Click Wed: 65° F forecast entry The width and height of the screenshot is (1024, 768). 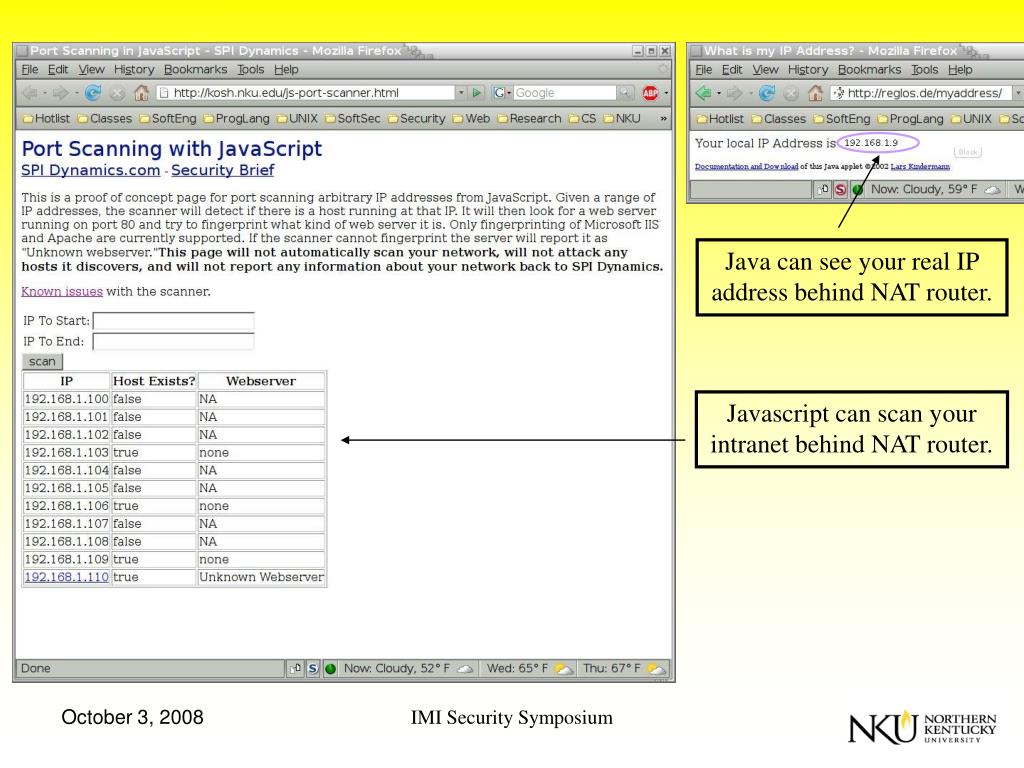click(530, 669)
